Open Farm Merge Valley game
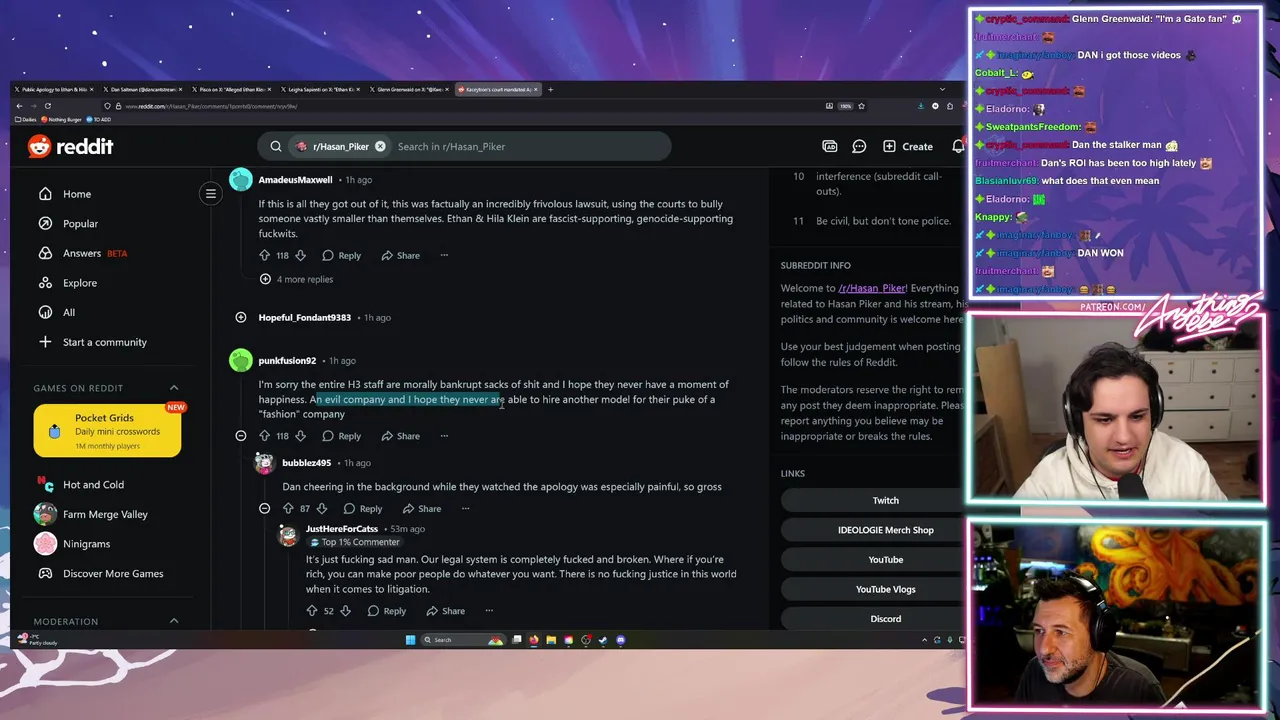1280x720 pixels. pos(107,514)
